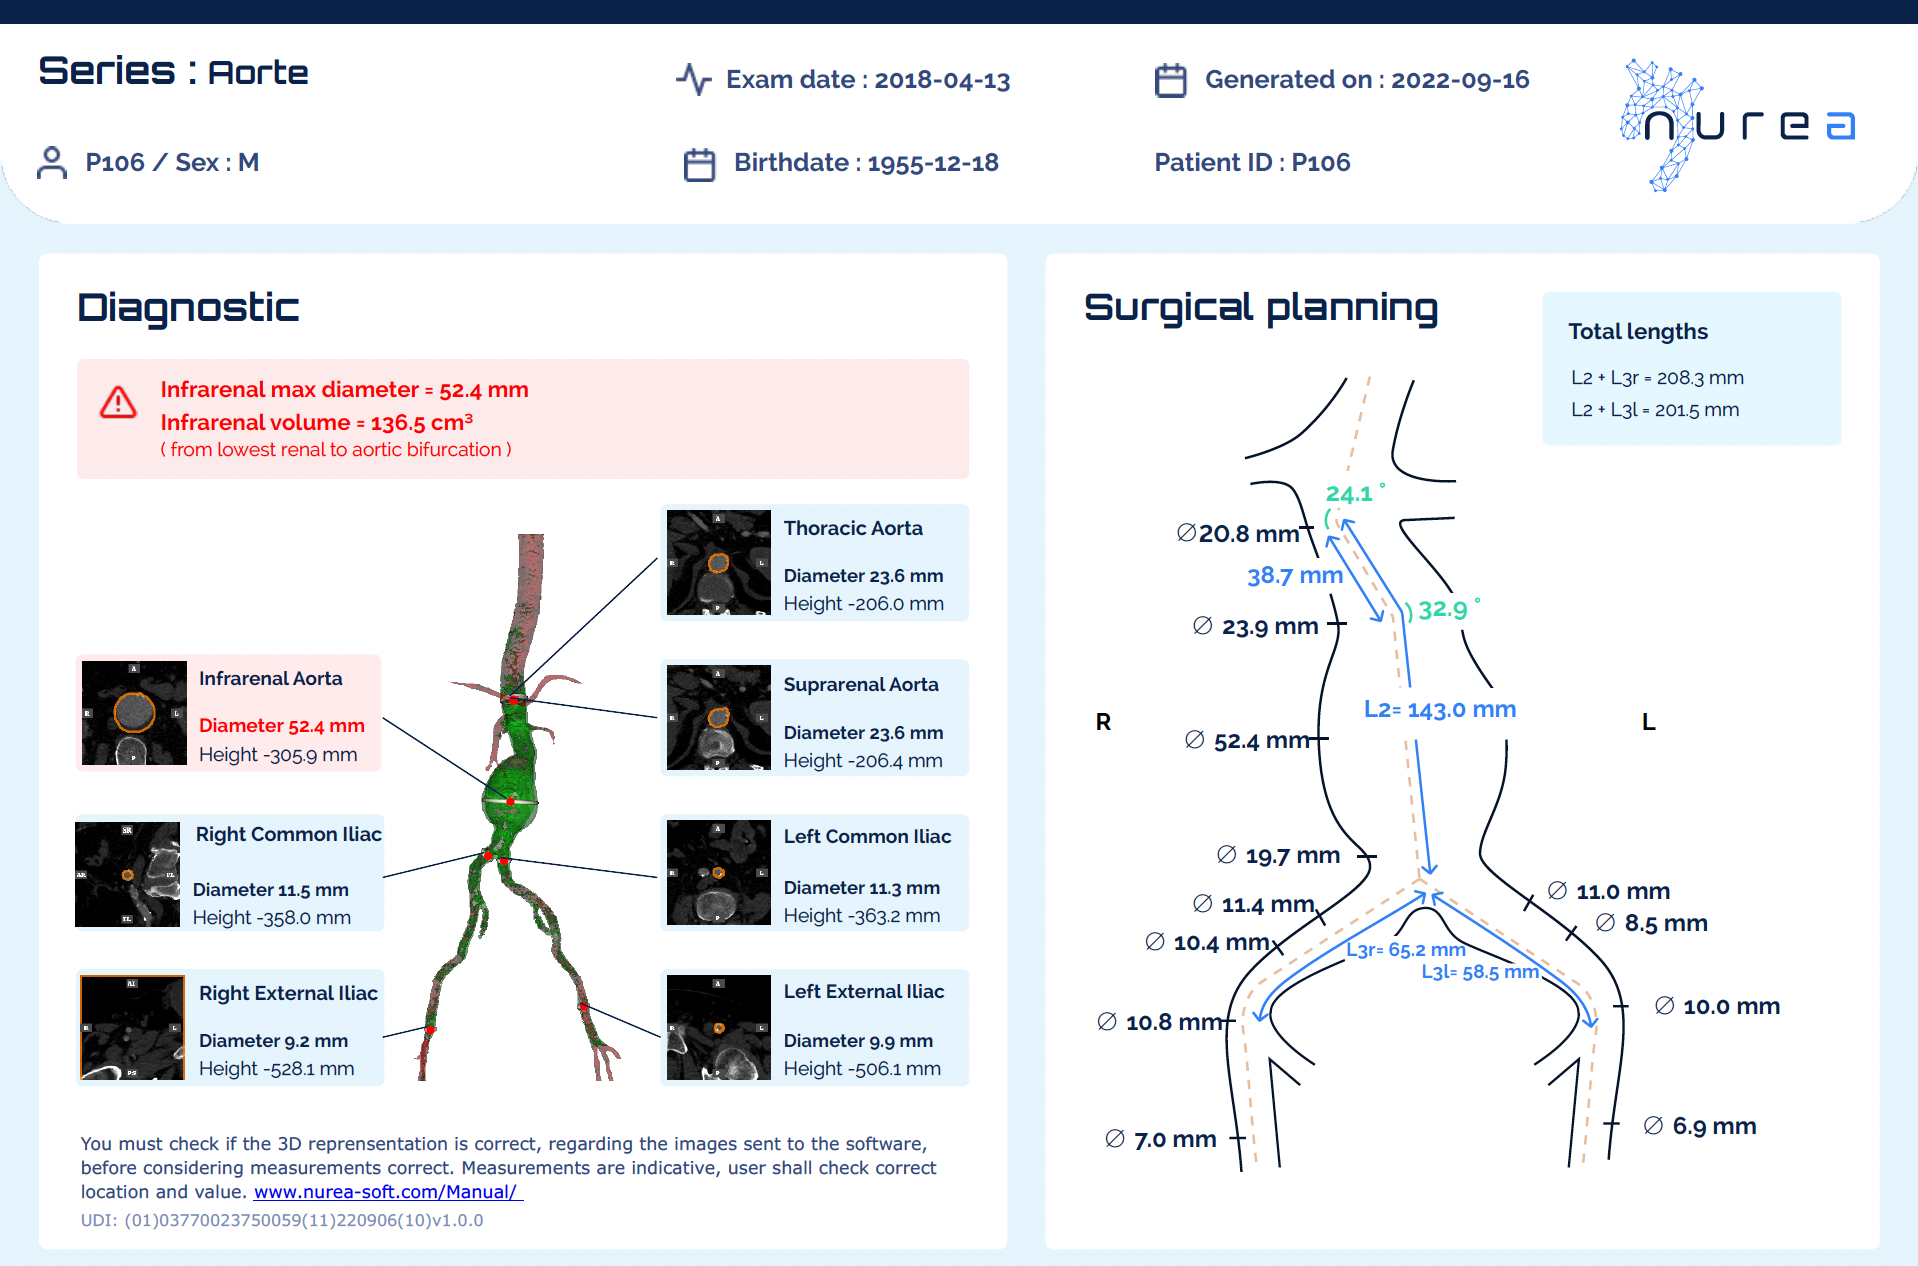This screenshot has height=1266, width=1918.
Task: Click the red warning triangle icon
Action: 118,402
